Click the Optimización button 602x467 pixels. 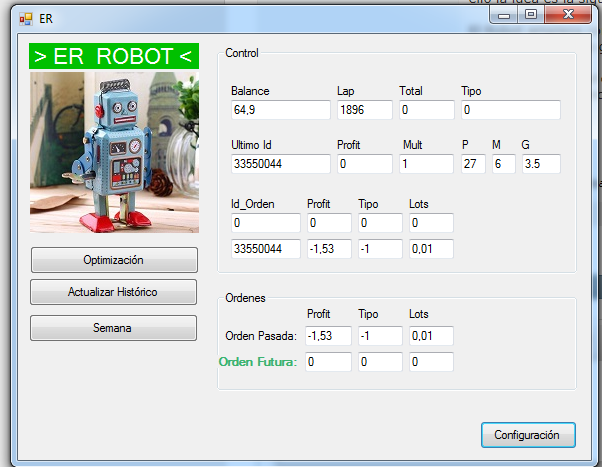(x=114, y=260)
